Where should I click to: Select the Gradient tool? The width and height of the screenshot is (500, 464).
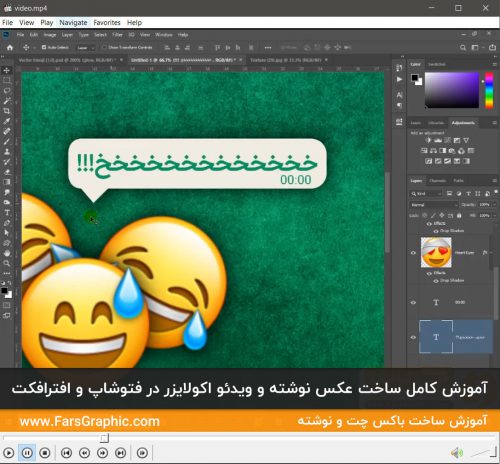(6, 182)
